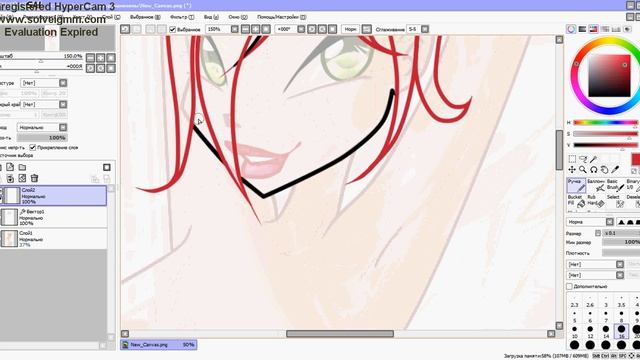Screen dimensions: 640x360
Task: Switch to the New_Canvas.png document tab
Action: pos(158,345)
